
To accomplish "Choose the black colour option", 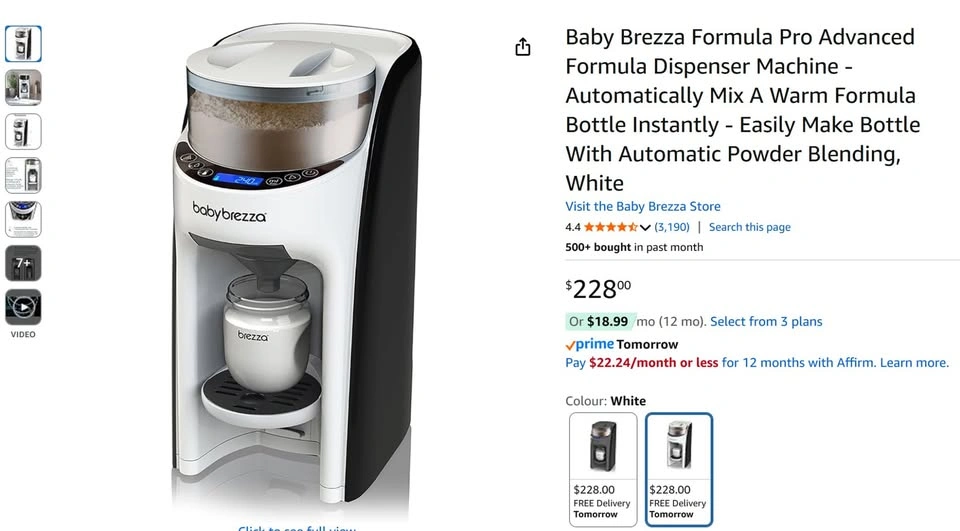I will [603, 469].
